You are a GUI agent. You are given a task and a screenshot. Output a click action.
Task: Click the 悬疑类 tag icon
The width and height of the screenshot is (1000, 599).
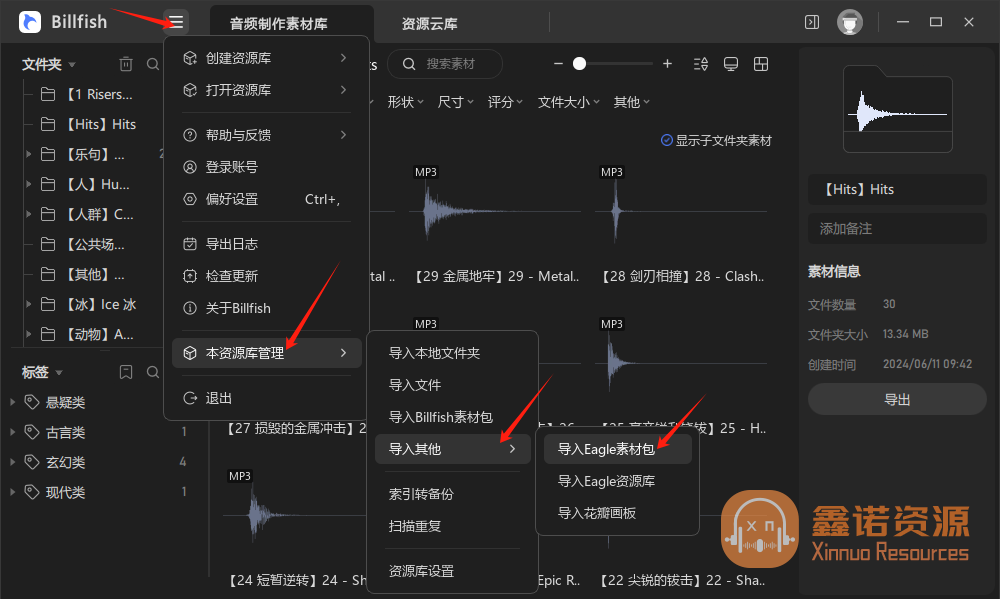[x=32, y=402]
